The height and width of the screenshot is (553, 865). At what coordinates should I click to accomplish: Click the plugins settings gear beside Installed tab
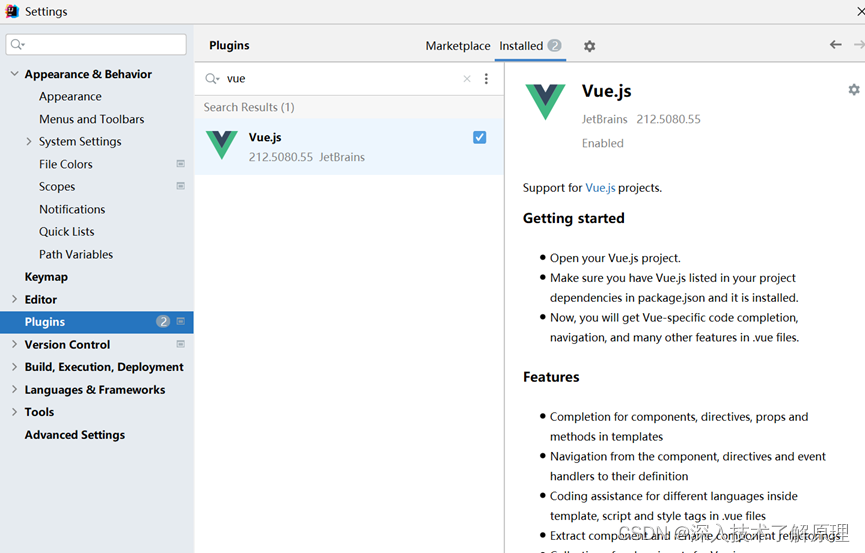click(x=589, y=46)
